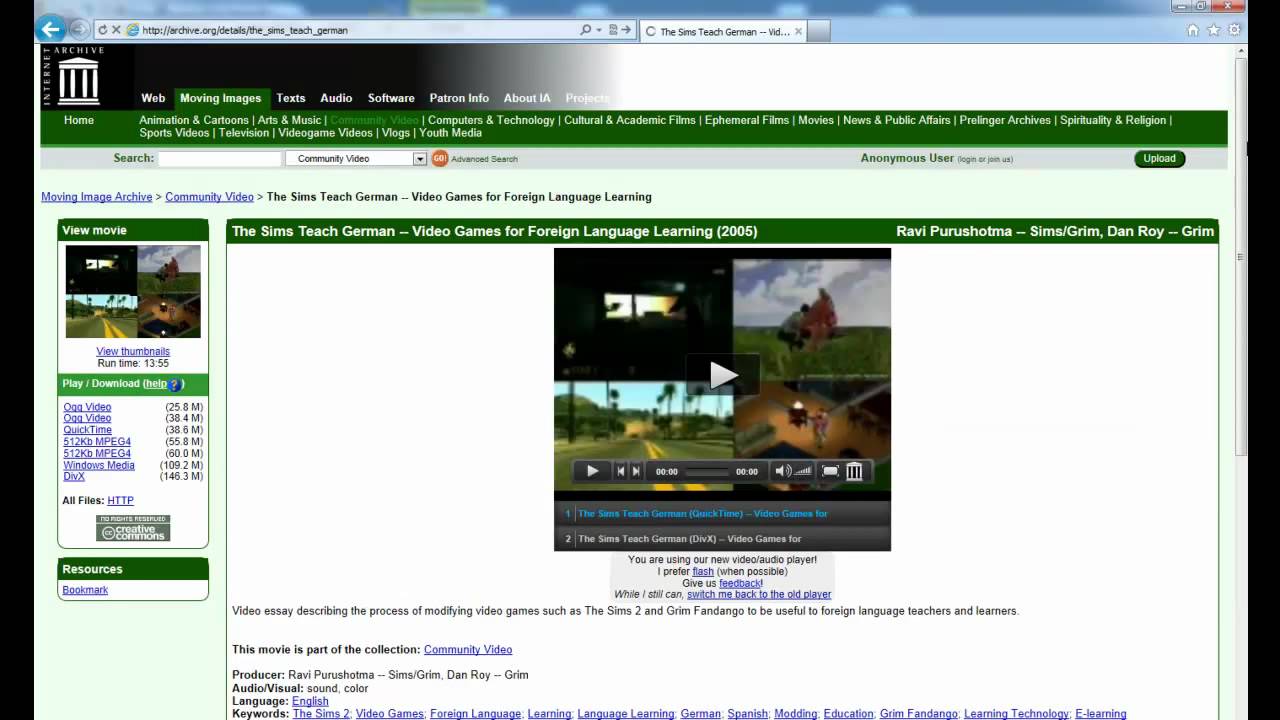Open About IA navigation tab
The width and height of the screenshot is (1280, 720).
[527, 98]
